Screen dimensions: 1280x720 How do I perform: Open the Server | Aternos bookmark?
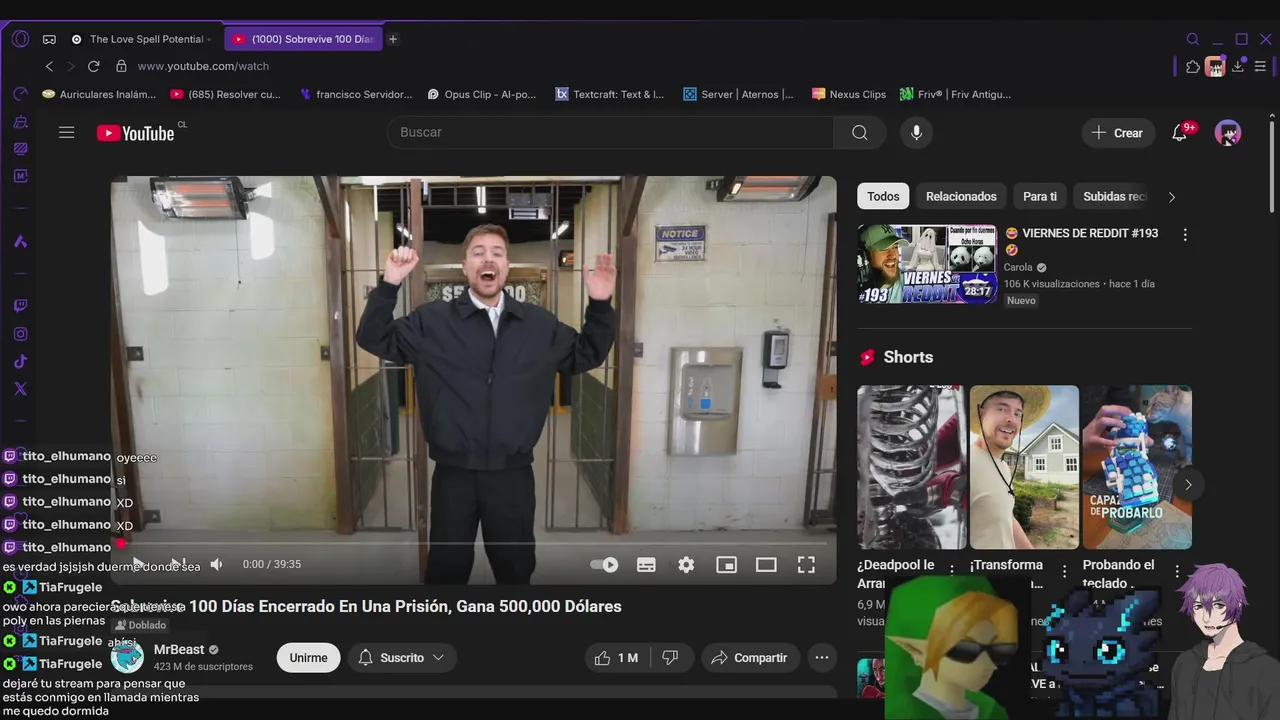click(739, 94)
